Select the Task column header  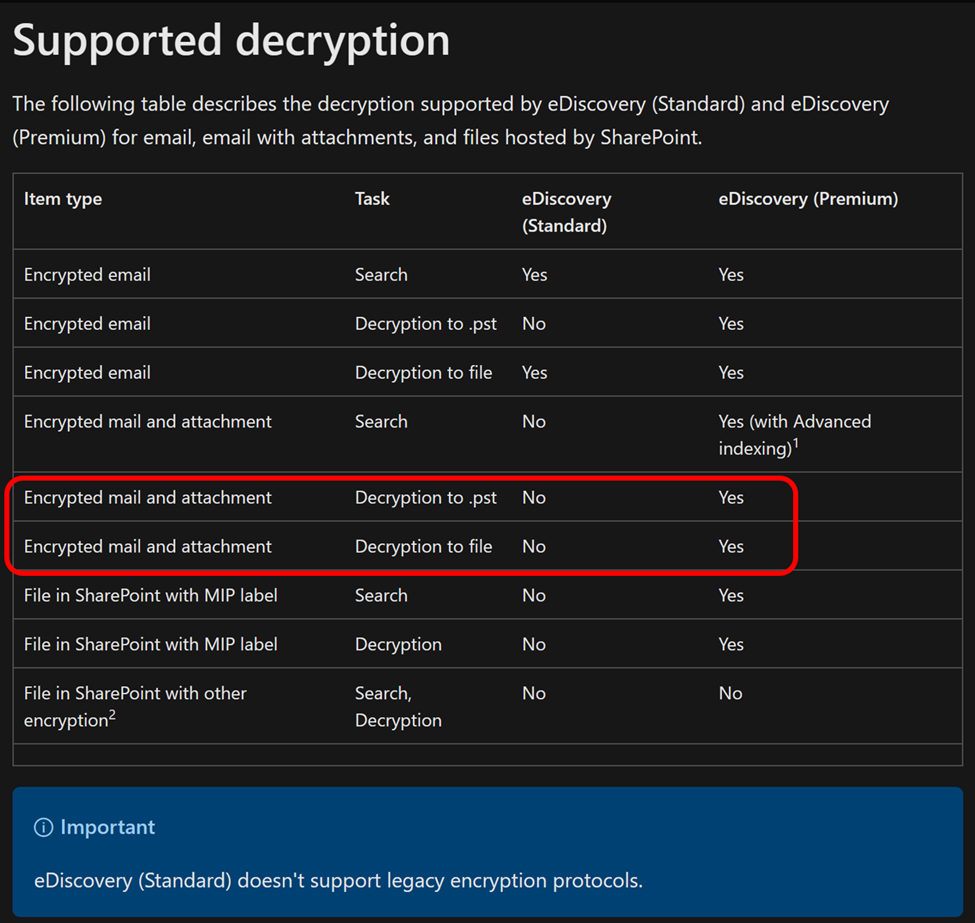tap(372, 199)
